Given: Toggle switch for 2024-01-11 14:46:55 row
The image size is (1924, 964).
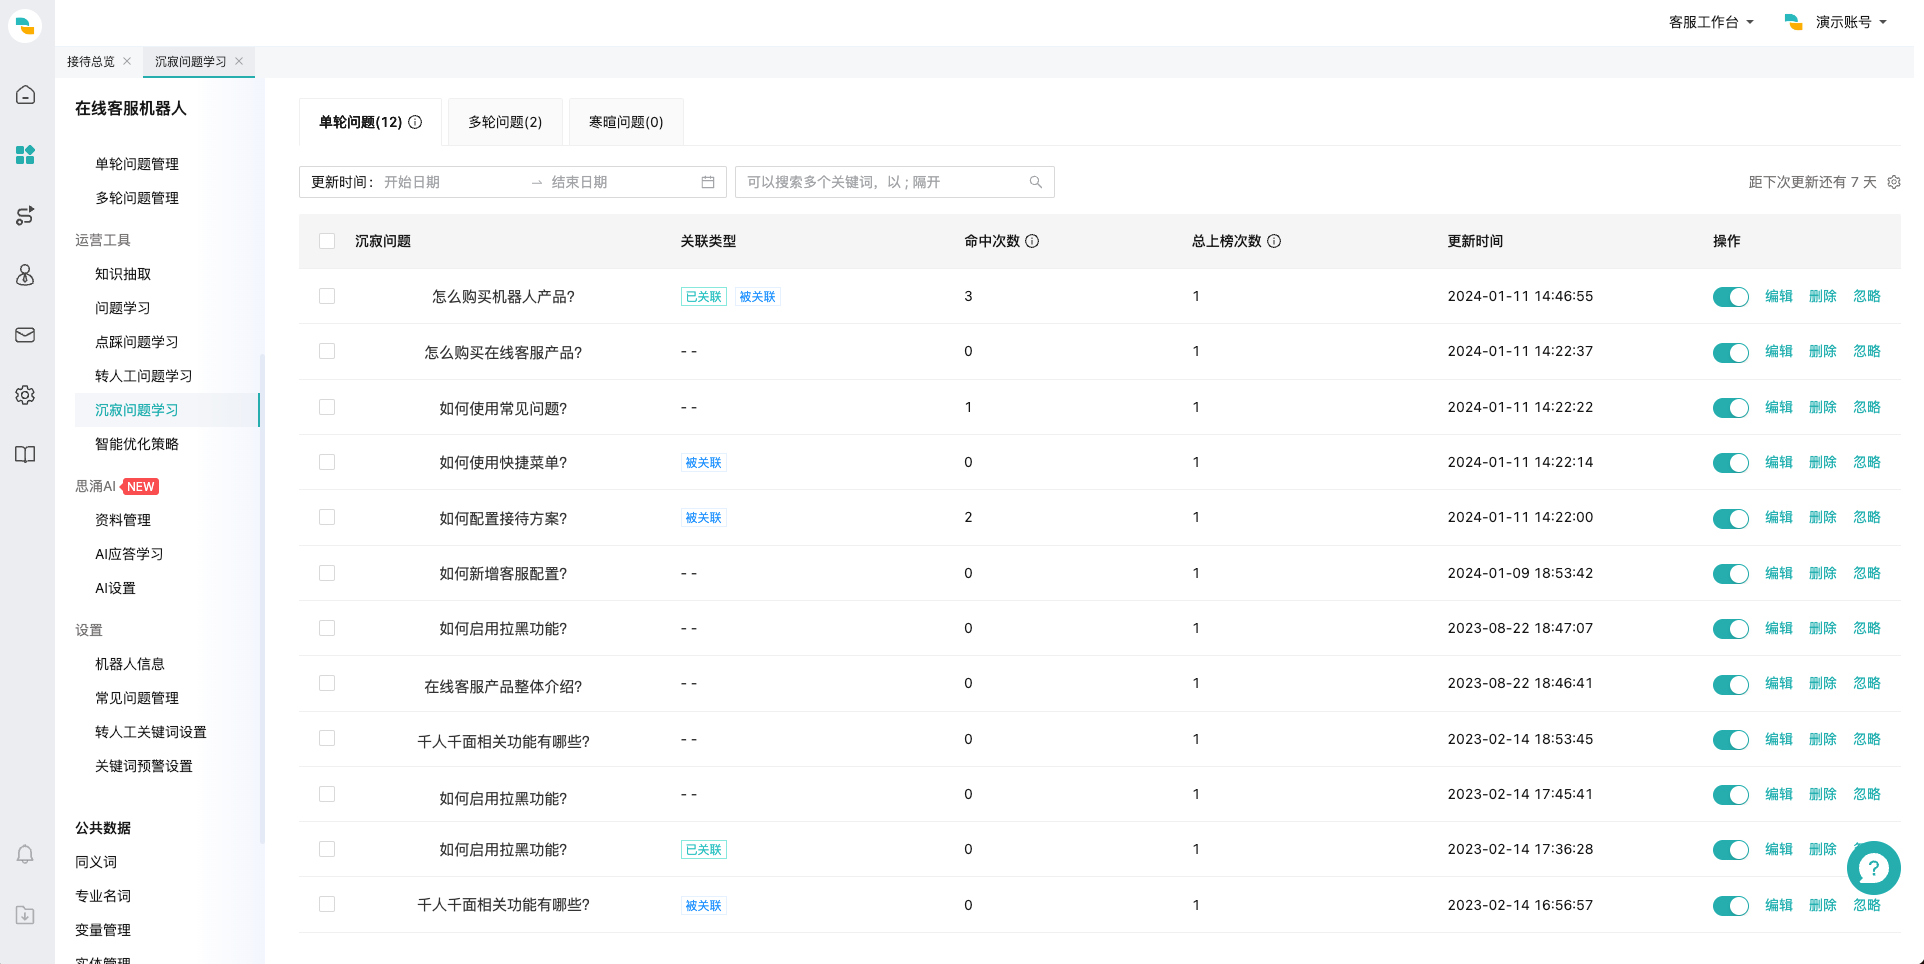Looking at the screenshot, I should tap(1730, 297).
